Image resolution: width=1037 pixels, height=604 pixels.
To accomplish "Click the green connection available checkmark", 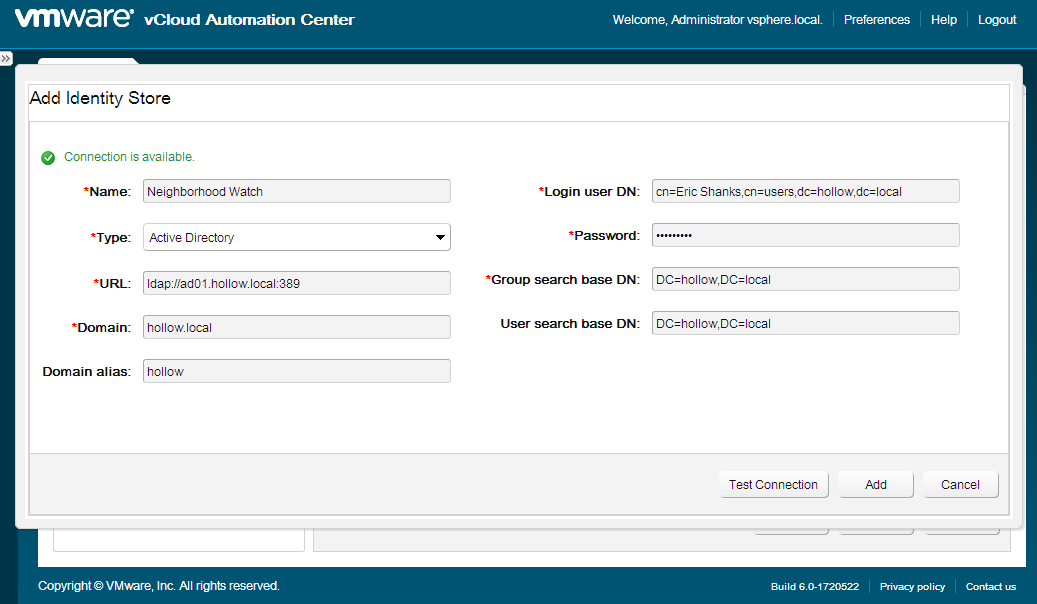I will [x=48, y=158].
